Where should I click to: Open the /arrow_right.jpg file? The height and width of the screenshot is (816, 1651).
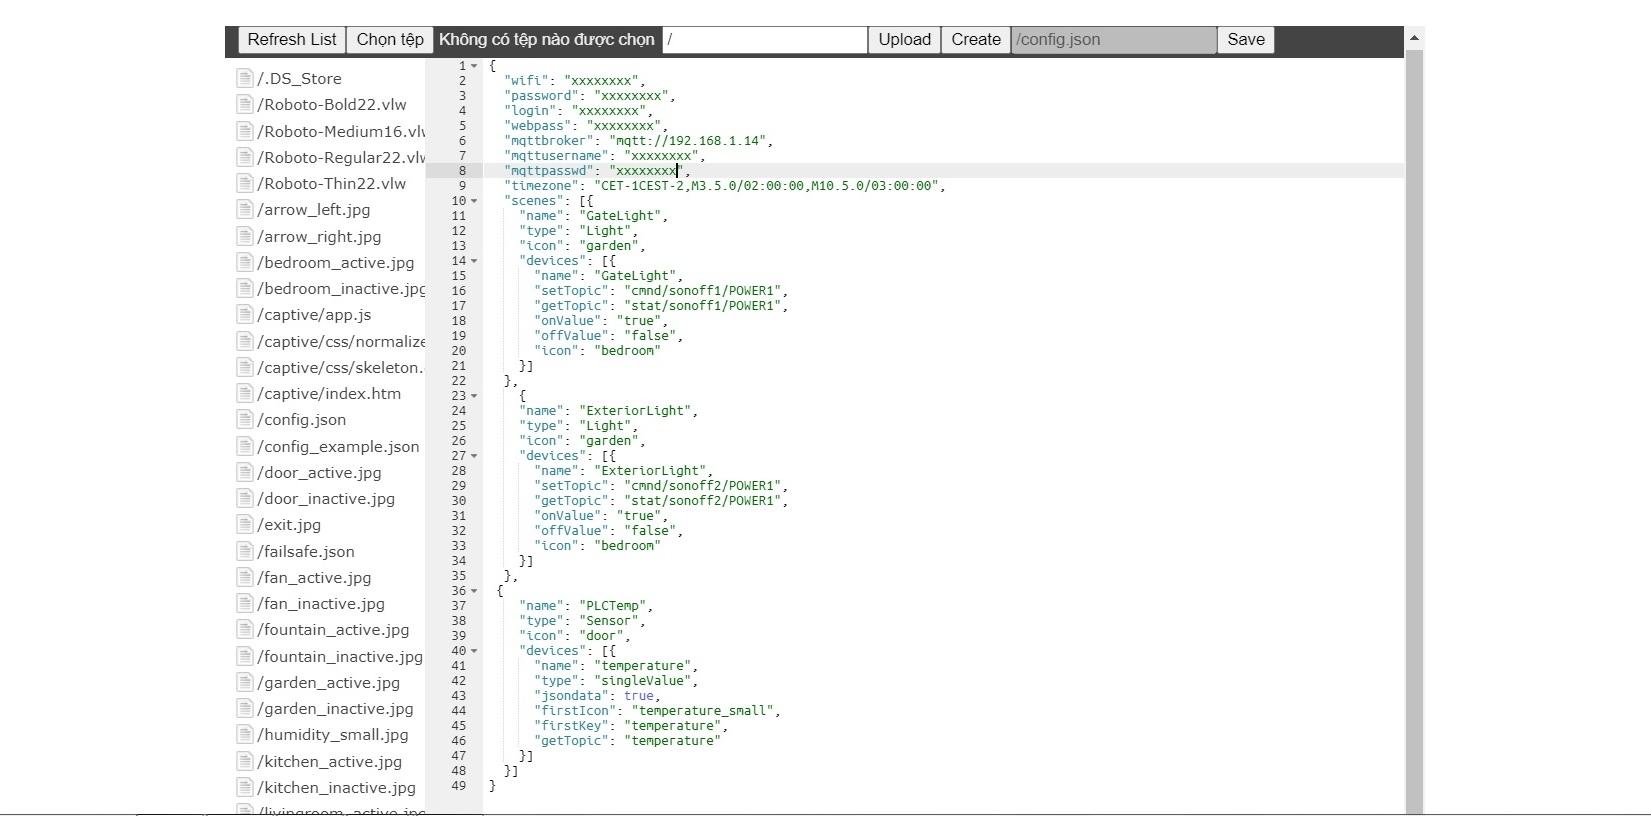319,237
